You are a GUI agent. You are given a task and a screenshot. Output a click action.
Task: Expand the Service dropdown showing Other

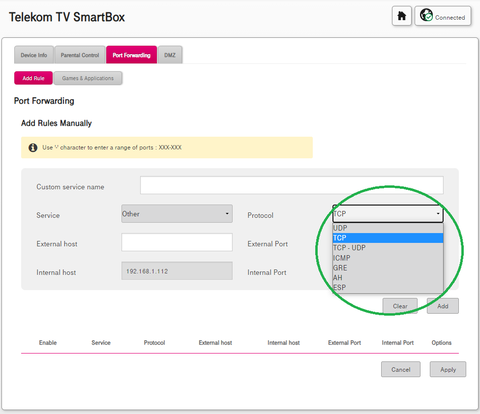pyautogui.click(x=177, y=214)
